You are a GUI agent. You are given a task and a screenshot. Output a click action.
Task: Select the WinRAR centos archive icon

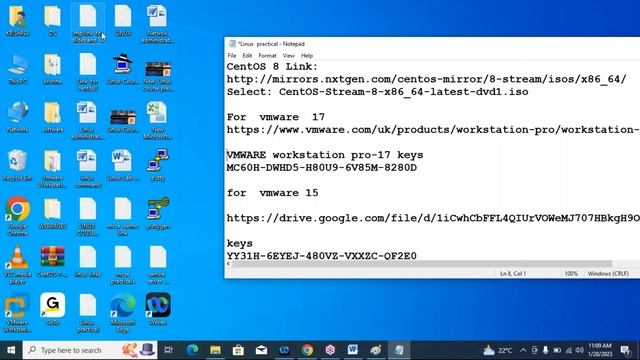tap(53, 262)
